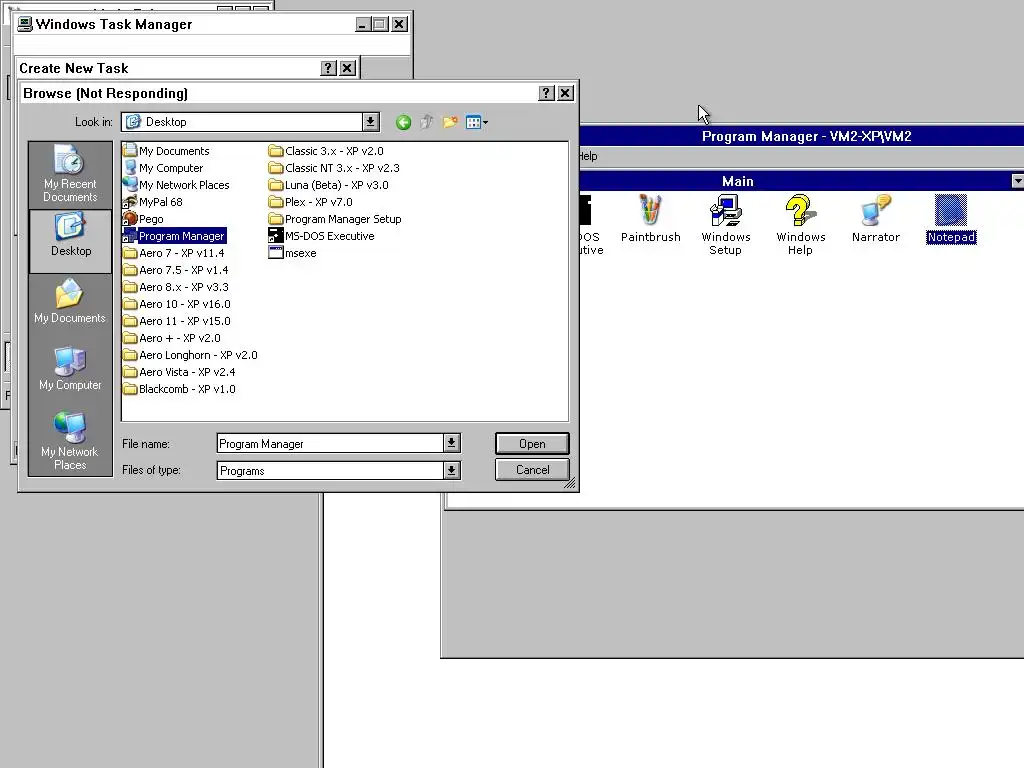The image size is (1024, 768).
Task: Expand the File name dropdown arrow
Action: coord(451,443)
